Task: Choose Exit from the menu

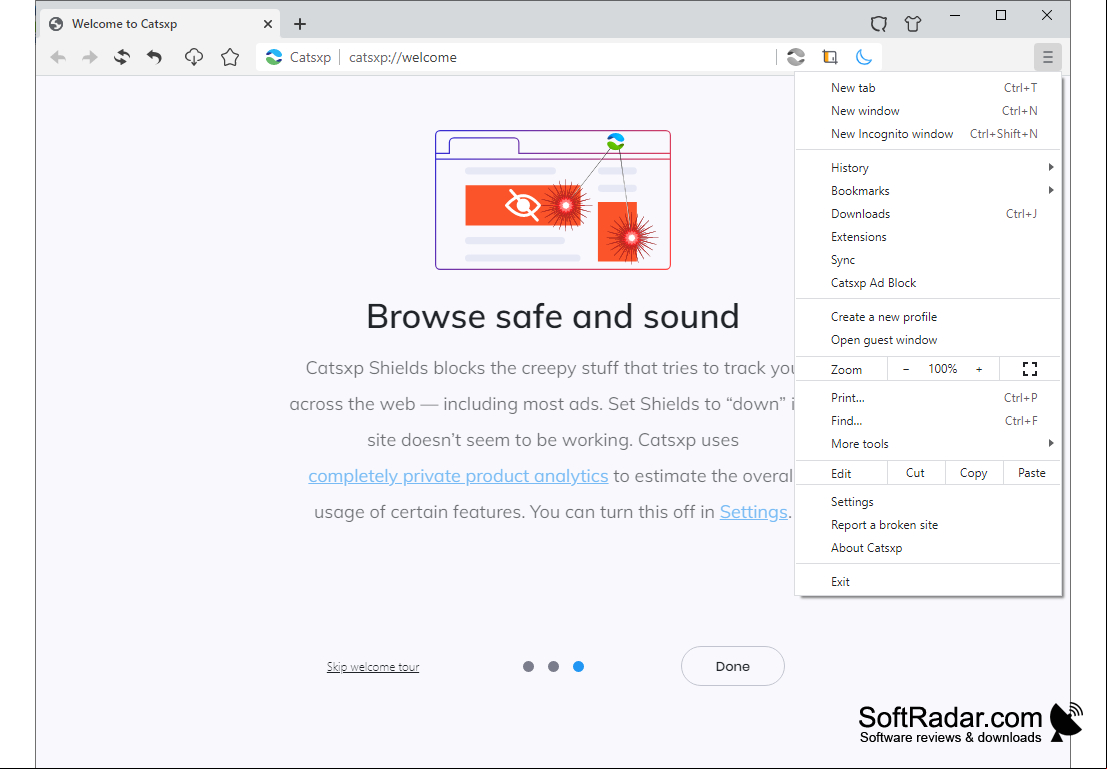Action: (928, 582)
